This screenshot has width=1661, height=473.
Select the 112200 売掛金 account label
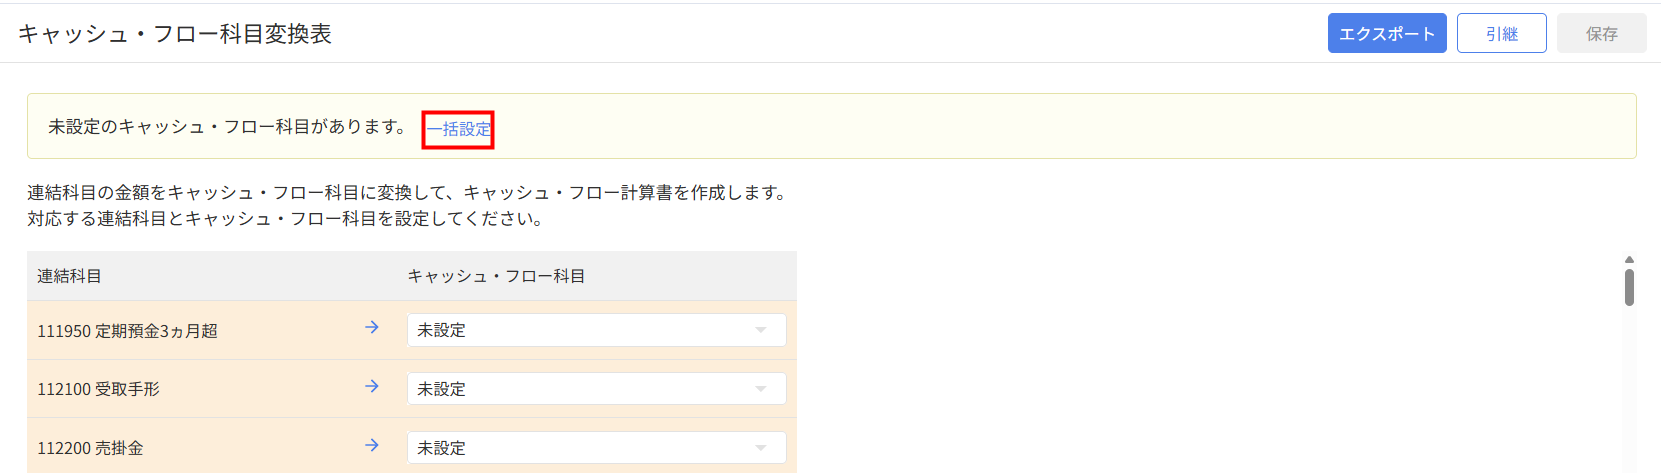tap(90, 448)
